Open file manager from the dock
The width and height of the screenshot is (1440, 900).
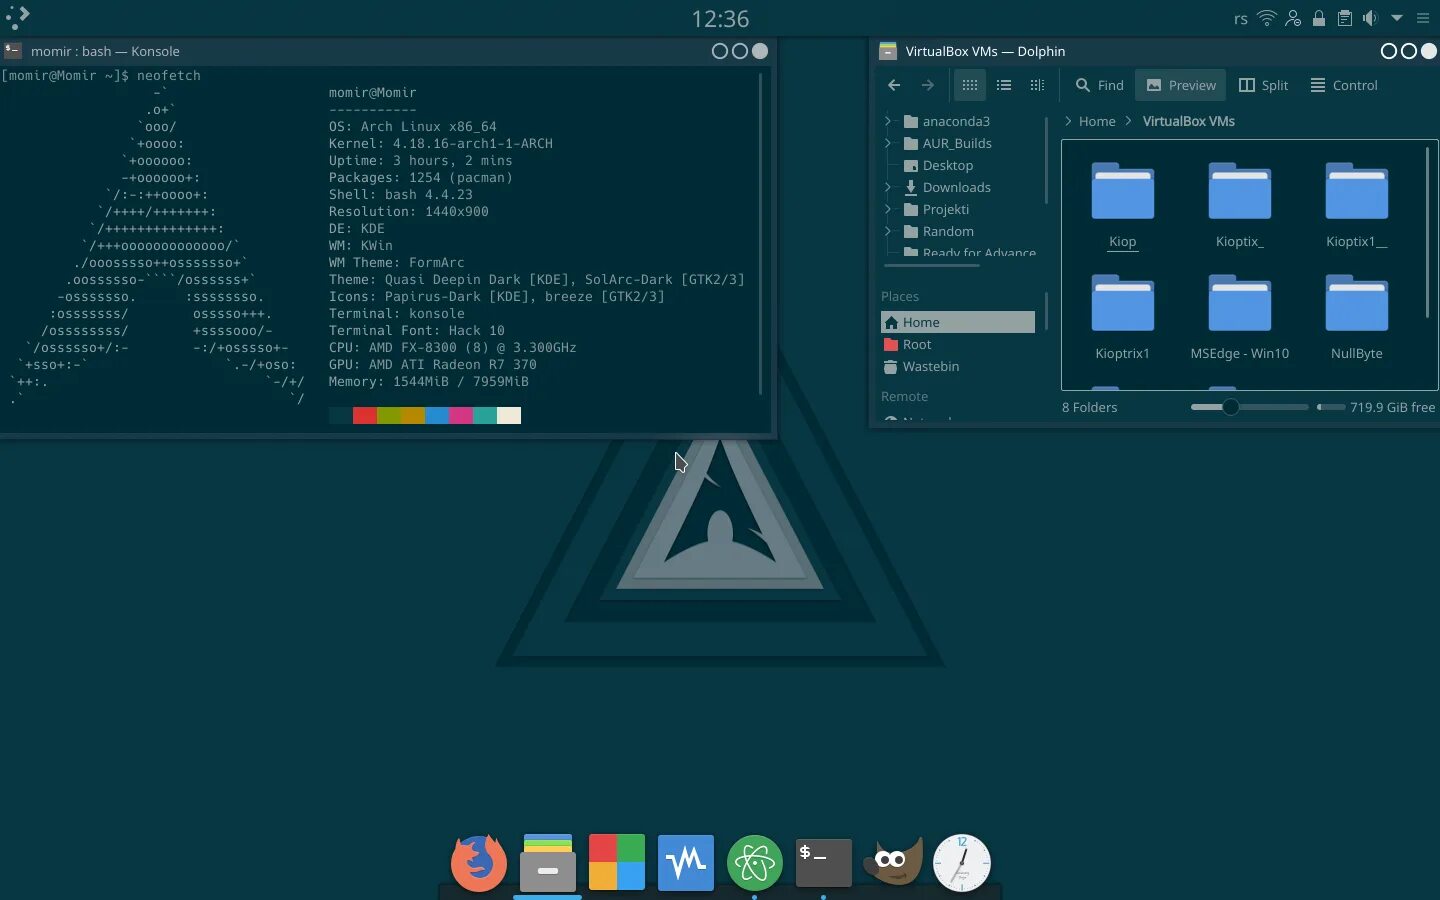(547, 862)
